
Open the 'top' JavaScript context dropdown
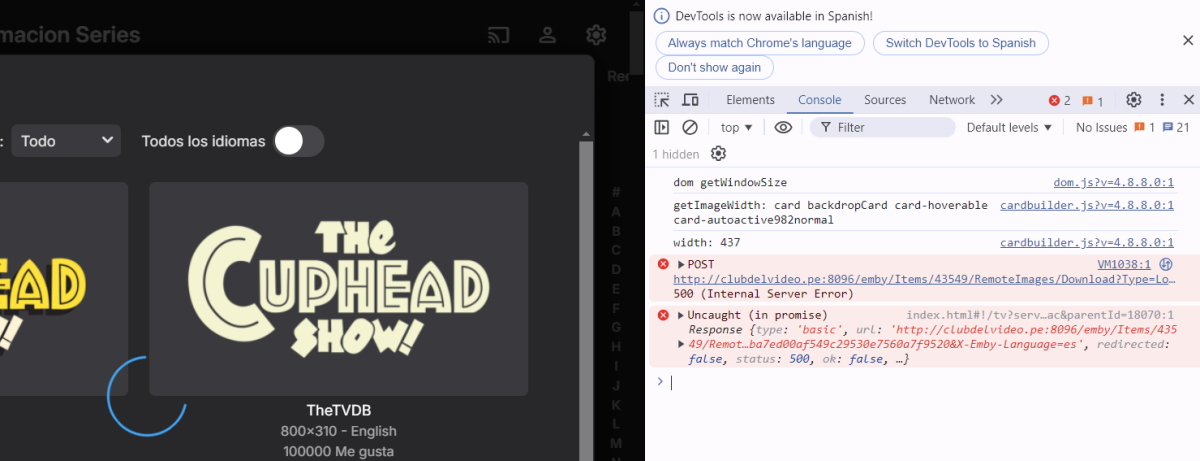coord(737,127)
